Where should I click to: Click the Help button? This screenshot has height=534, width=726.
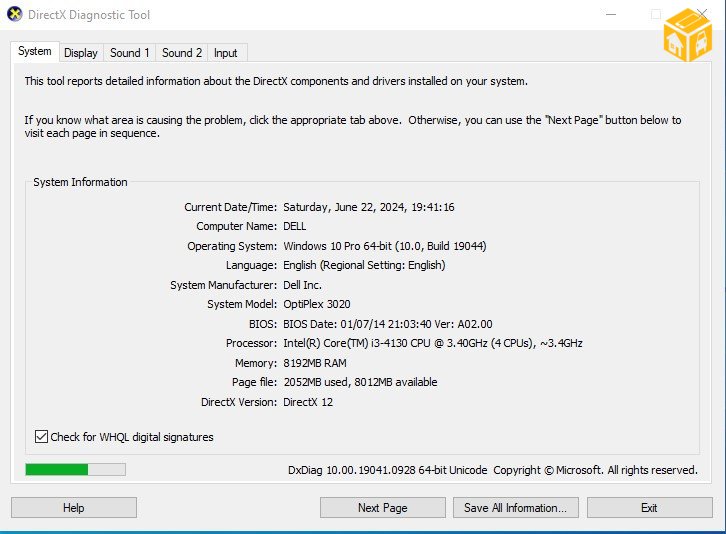[74, 508]
